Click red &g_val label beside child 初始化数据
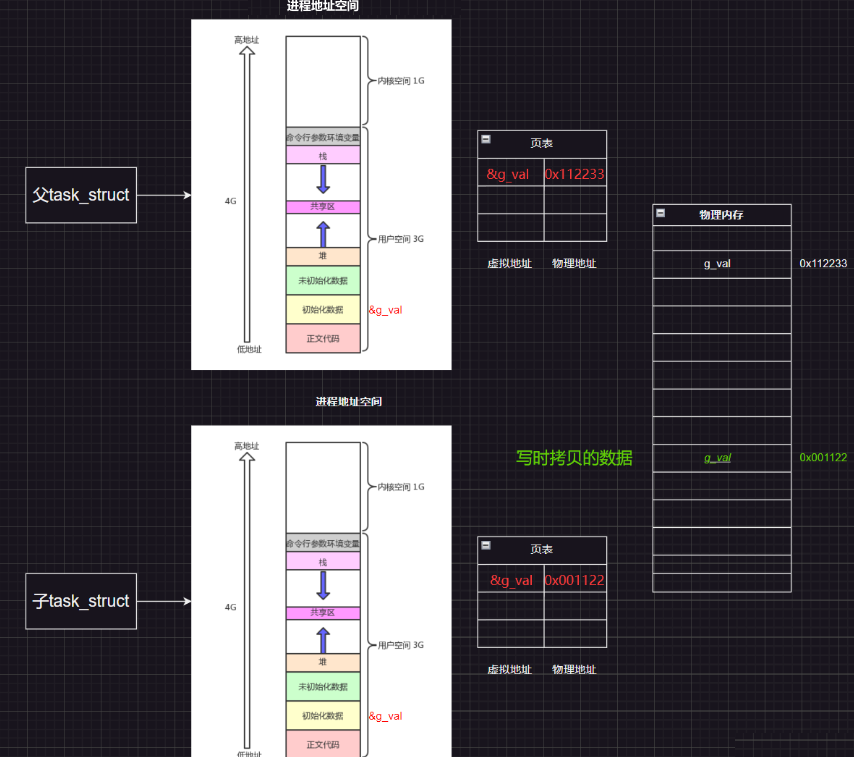This screenshot has height=757, width=854. click(x=386, y=716)
